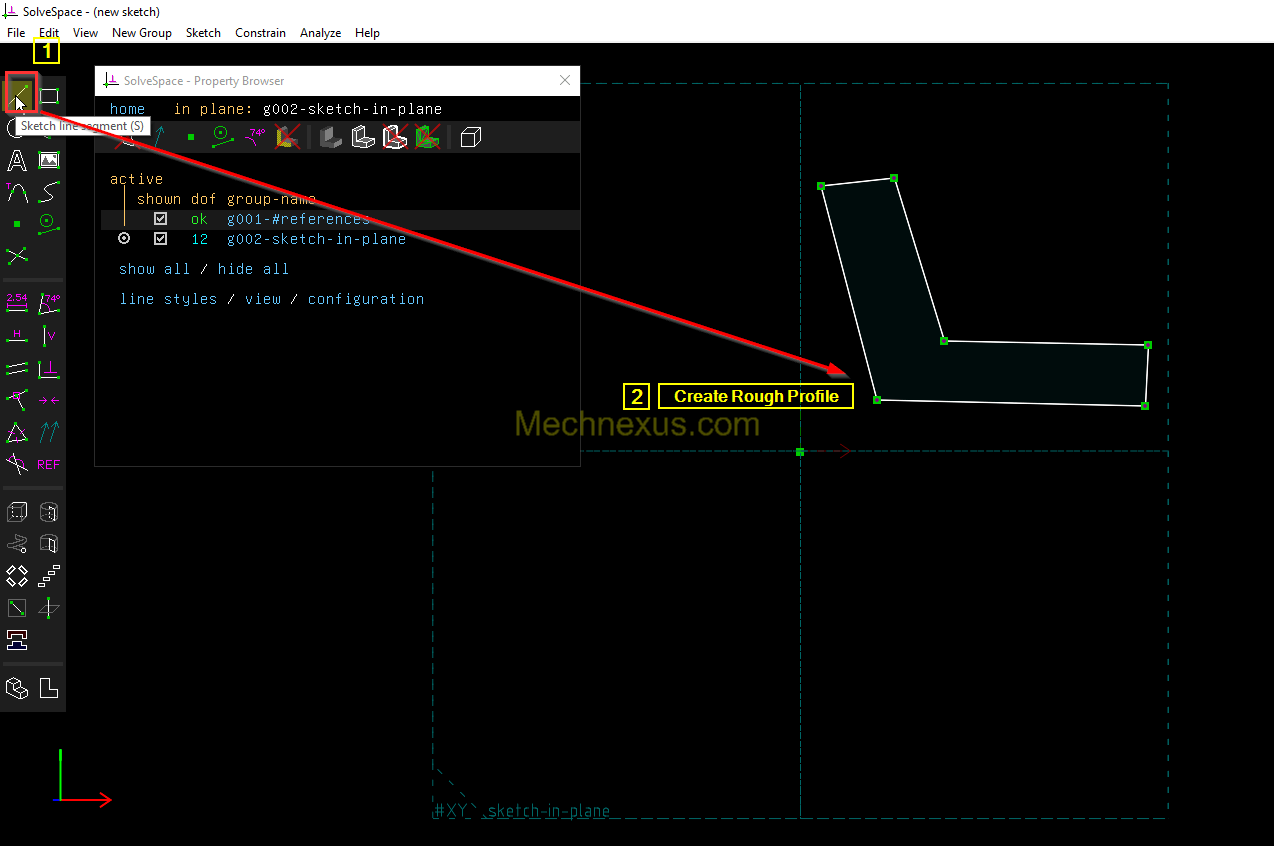Screen dimensions: 1274x846
Task: Toggle crossed-out white solid edges visibility icon
Action: point(395,137)
